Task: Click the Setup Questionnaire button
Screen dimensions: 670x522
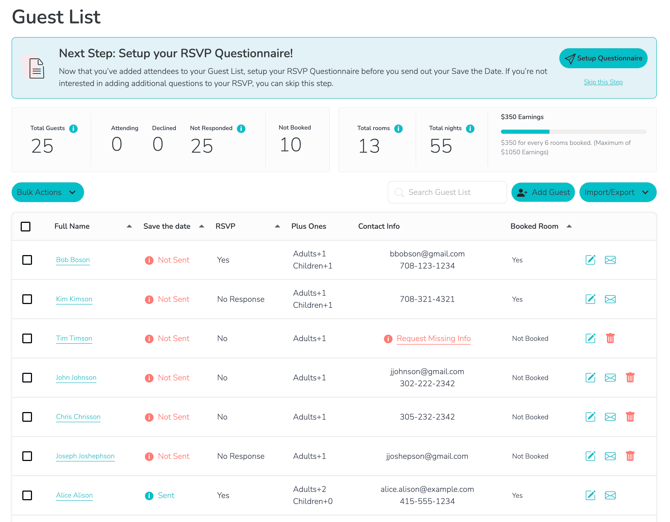Action: [603, 59]
